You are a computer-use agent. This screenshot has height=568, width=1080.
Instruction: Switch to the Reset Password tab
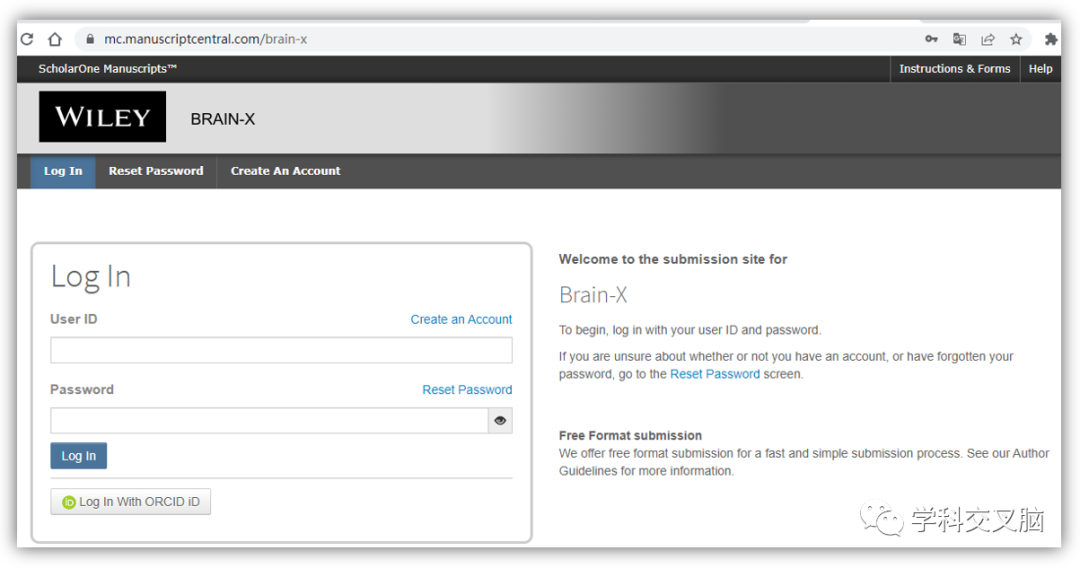tap(156, 171)
